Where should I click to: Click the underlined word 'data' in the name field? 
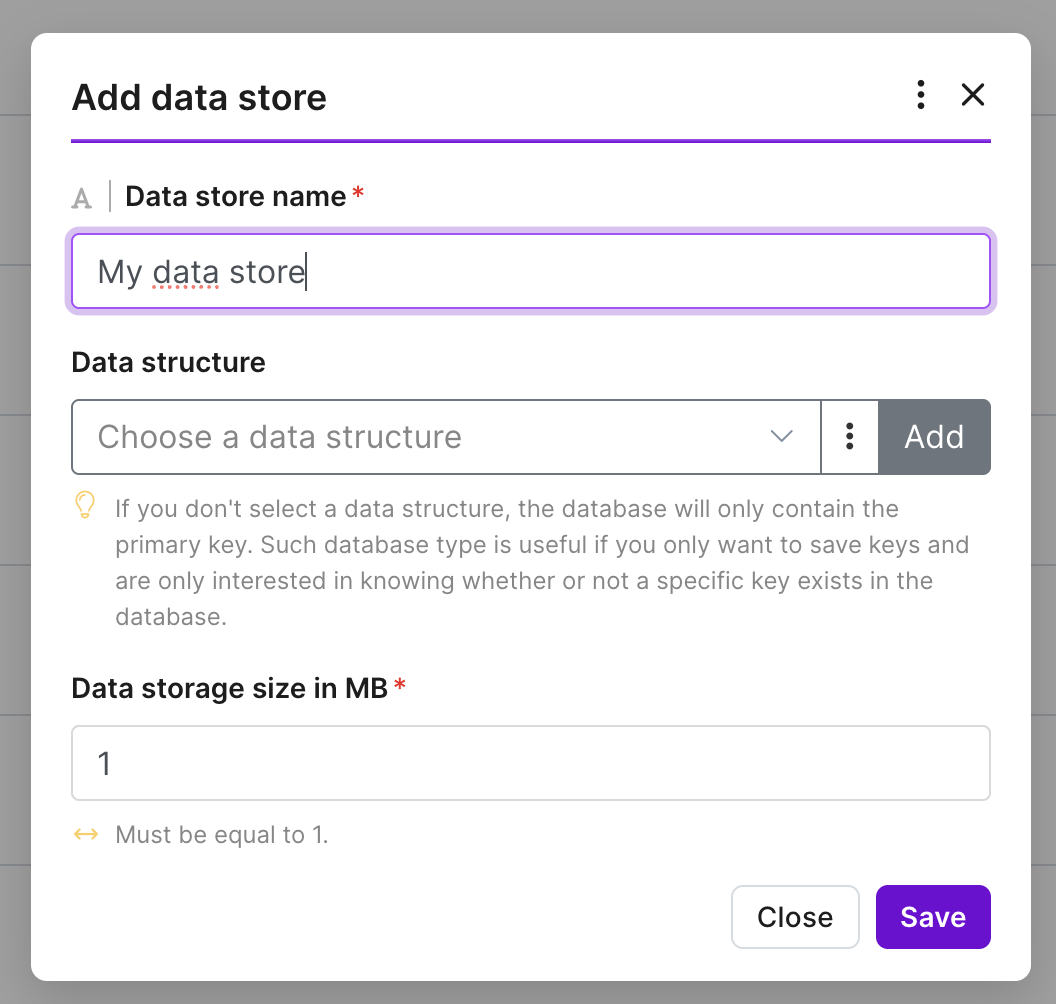click(186, 272)
